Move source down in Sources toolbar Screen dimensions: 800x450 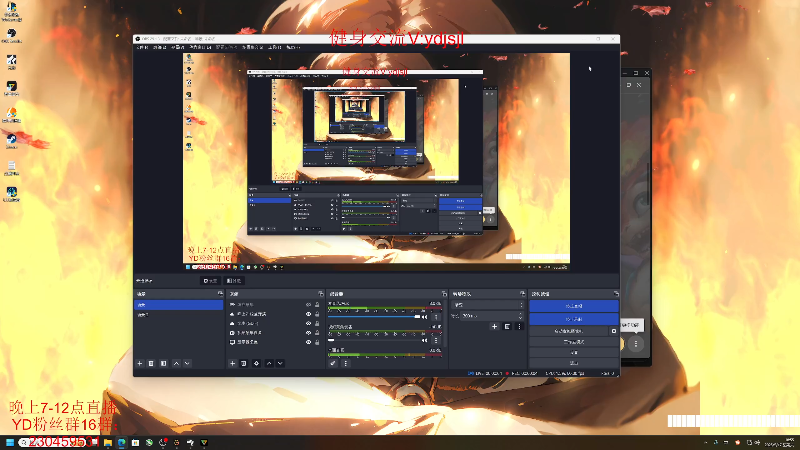[280, 363]
